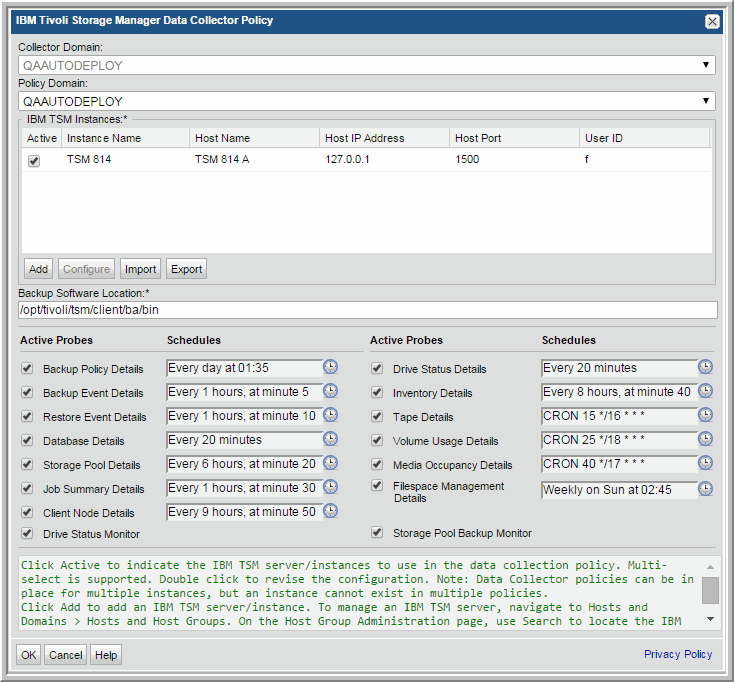Click clock icon next to Client Node Details

point(331,512)
